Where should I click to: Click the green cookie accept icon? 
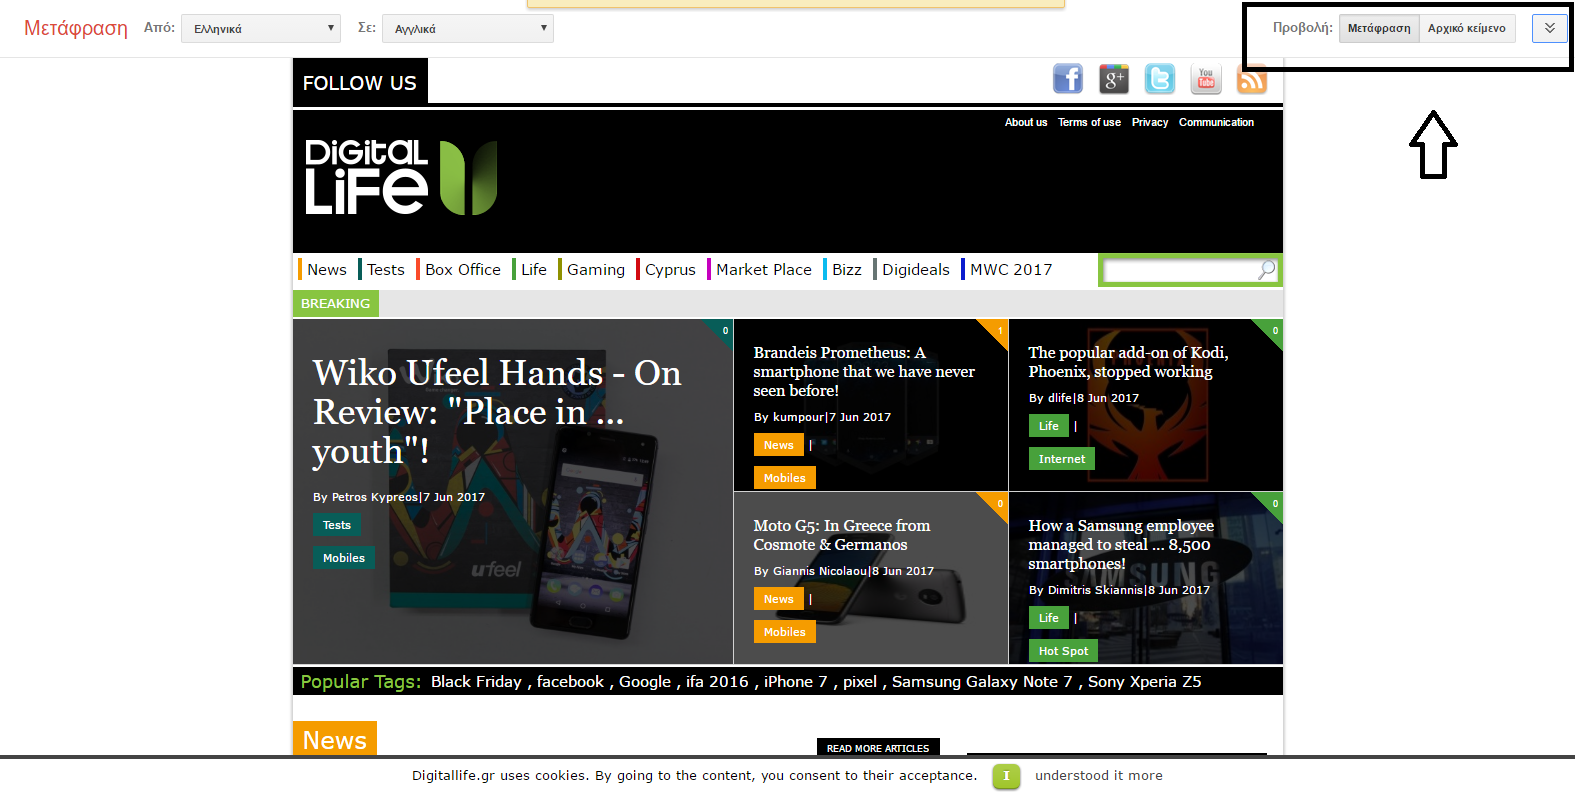(1006, 776)
